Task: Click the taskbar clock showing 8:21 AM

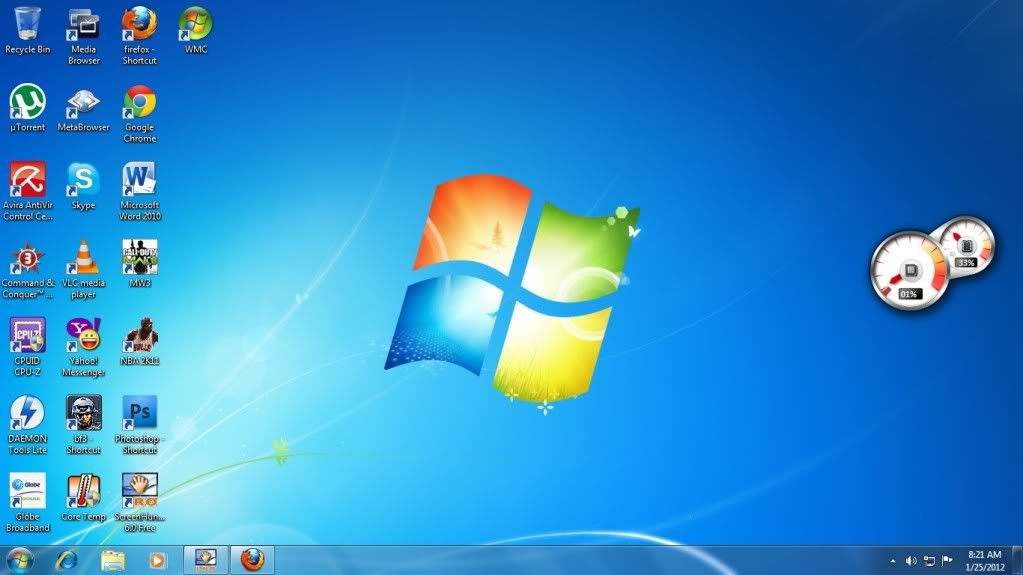Action: pyautogui.click(x=984, y=560)
